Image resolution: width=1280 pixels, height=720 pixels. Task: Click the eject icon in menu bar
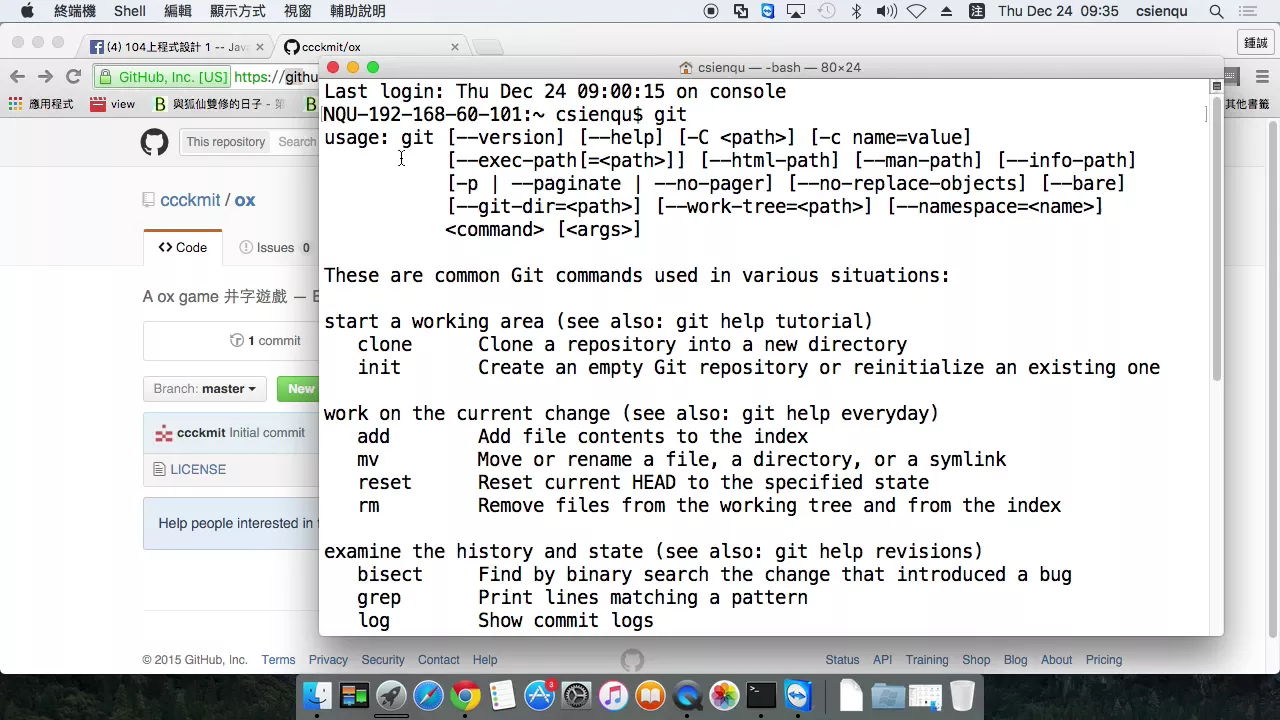pos(947,11)
